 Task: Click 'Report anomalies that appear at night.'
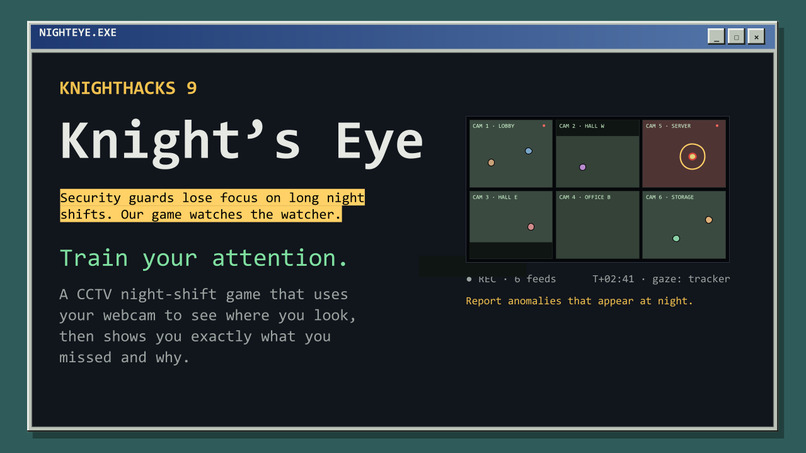tap(579, 301)
